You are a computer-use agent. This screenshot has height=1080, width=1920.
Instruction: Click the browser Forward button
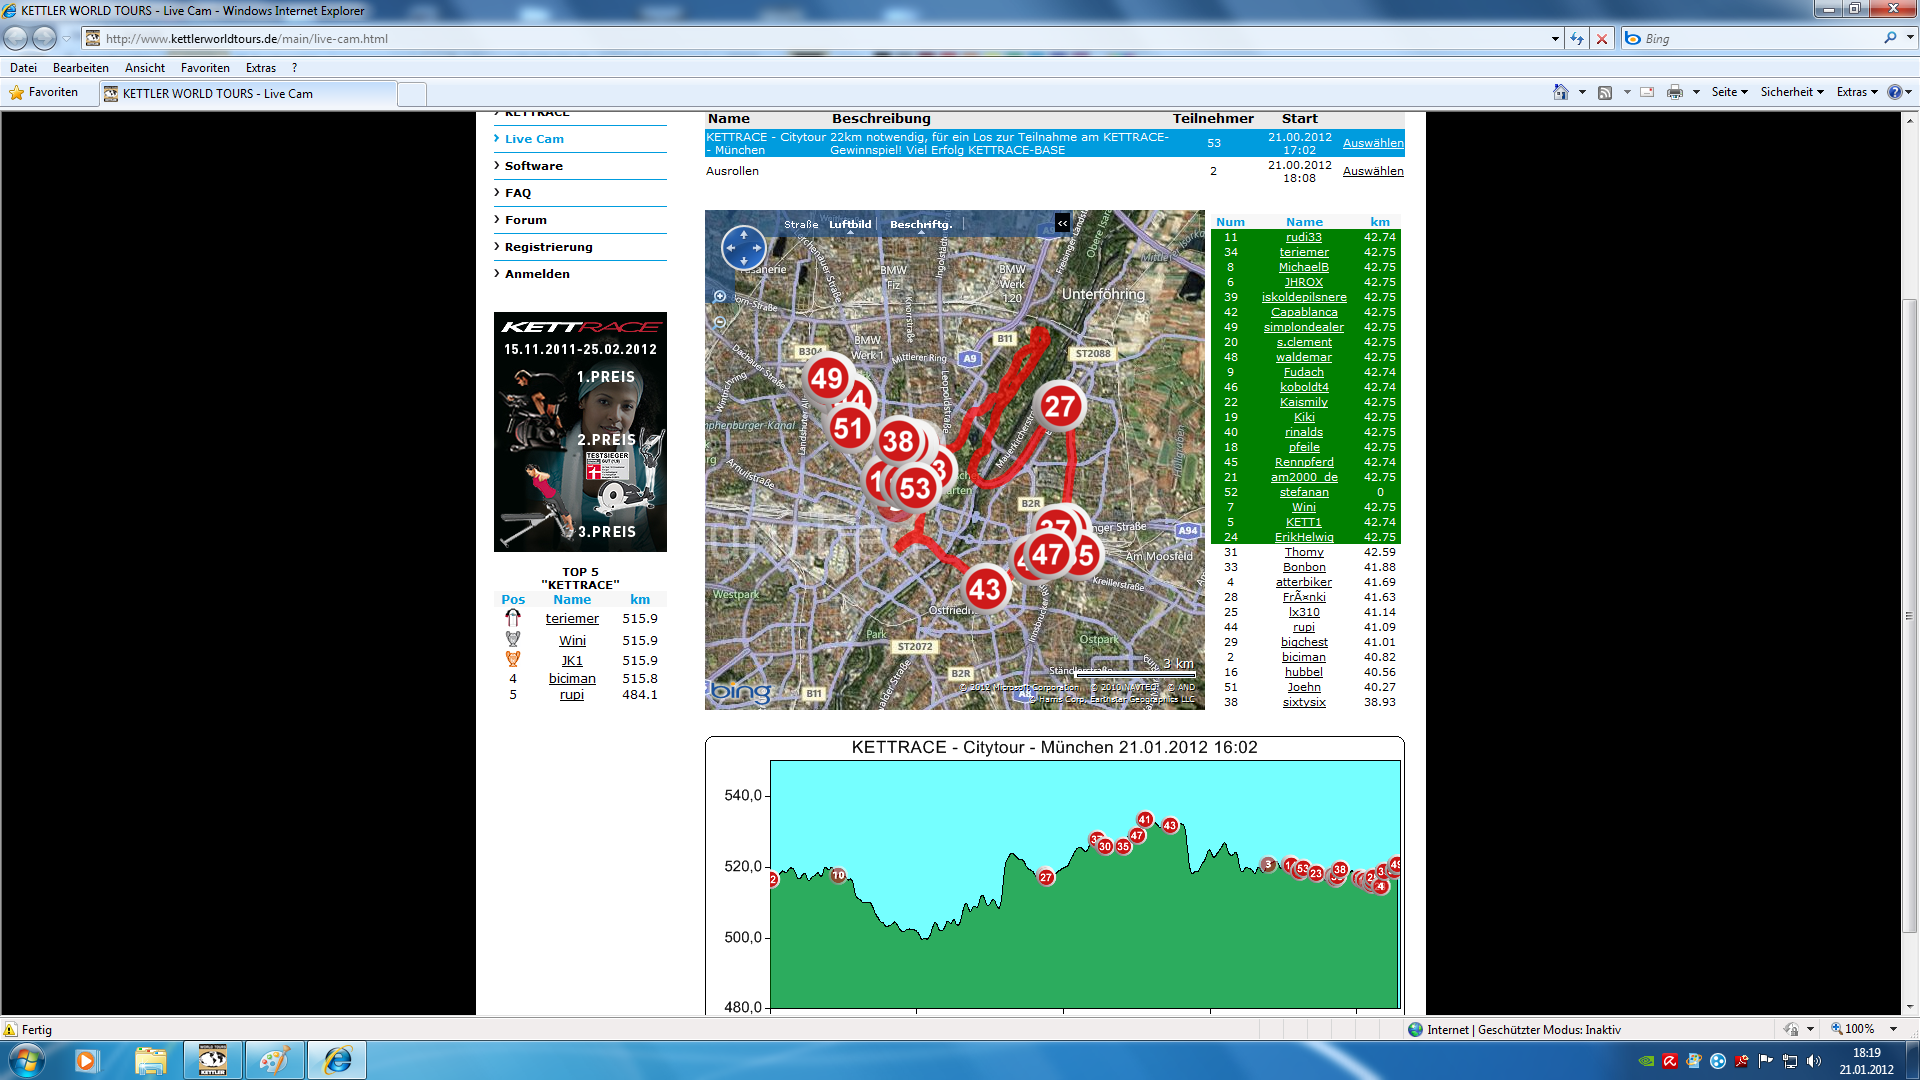(44, 38)
